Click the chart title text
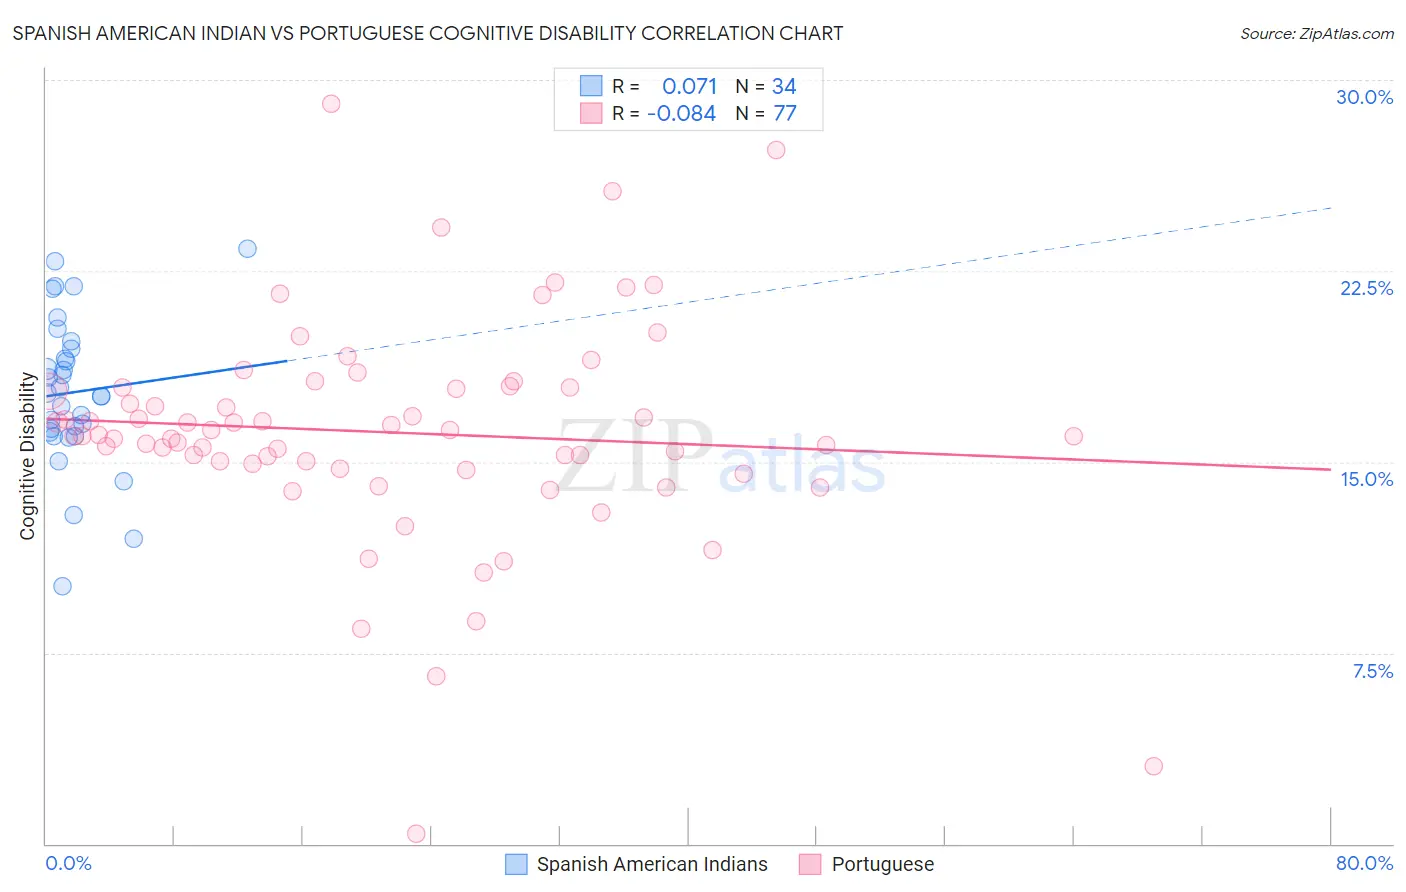This screenshot has height=892, width=1406. 428,33
